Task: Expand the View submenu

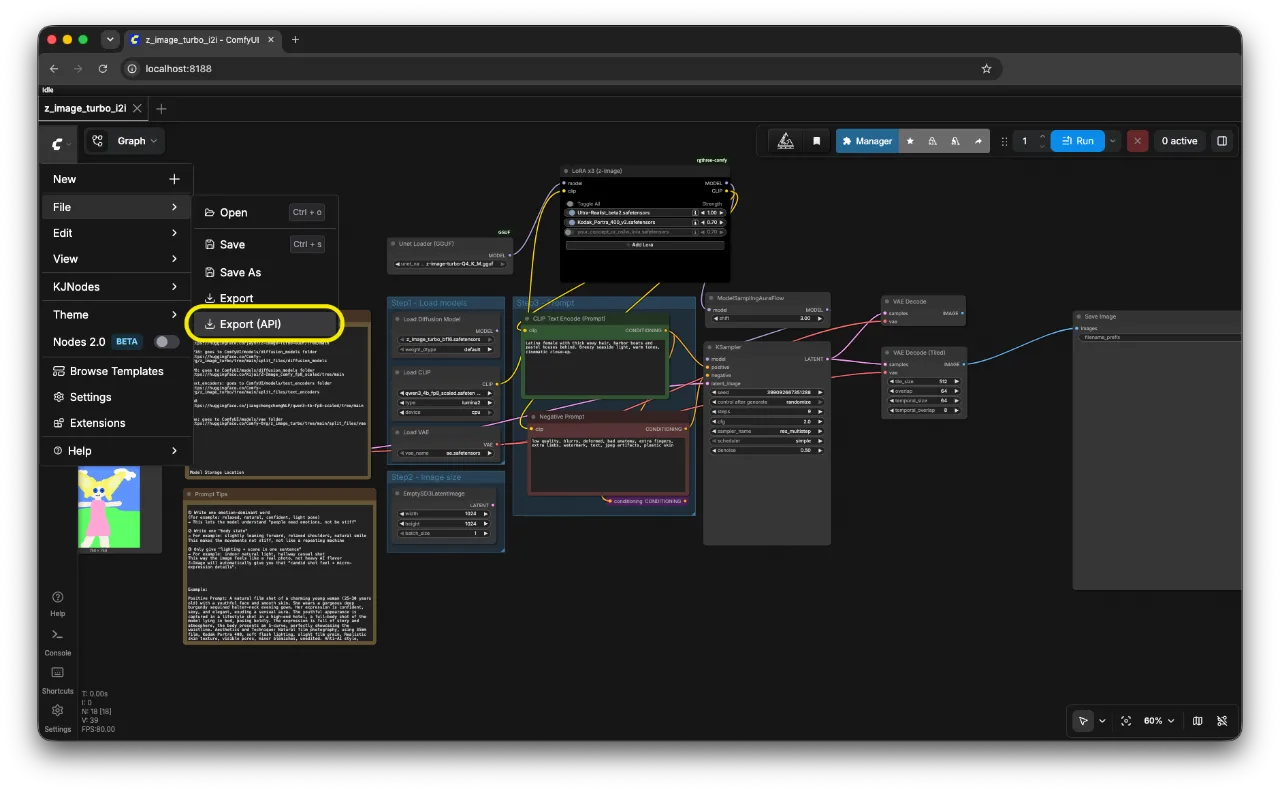Action: click(115, 259)
